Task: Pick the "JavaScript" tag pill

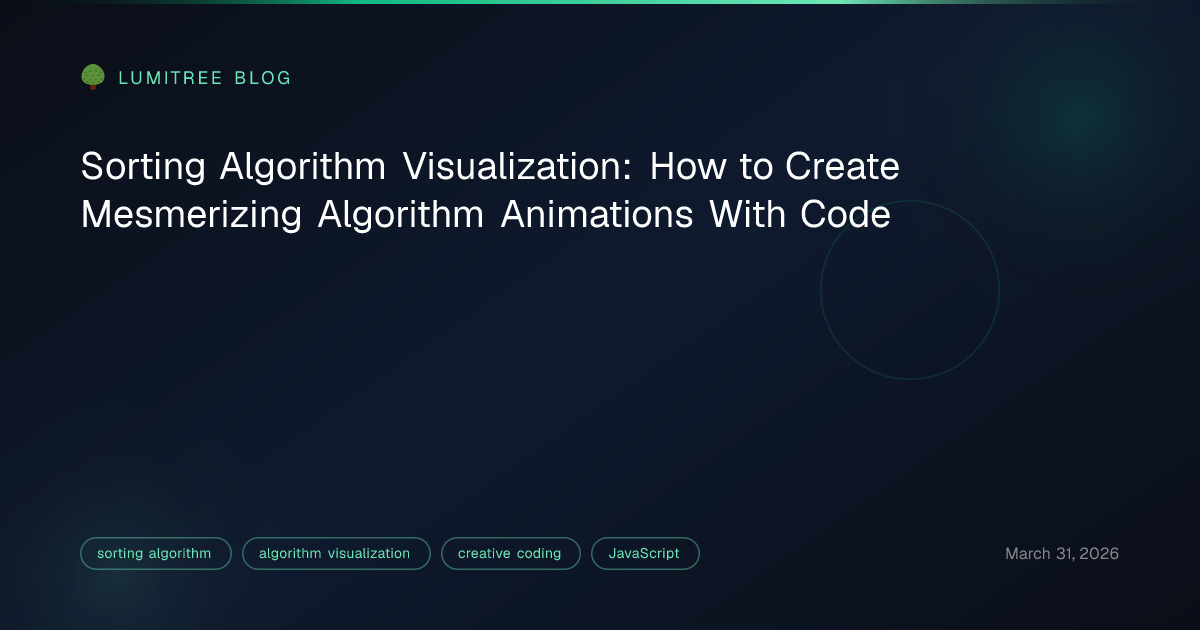Action: [x=645, y=553]
